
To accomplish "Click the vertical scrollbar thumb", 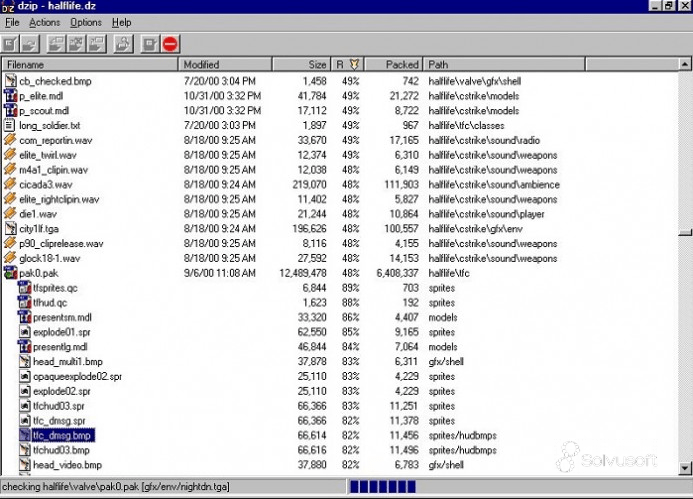I will click(x=685, y=232).
